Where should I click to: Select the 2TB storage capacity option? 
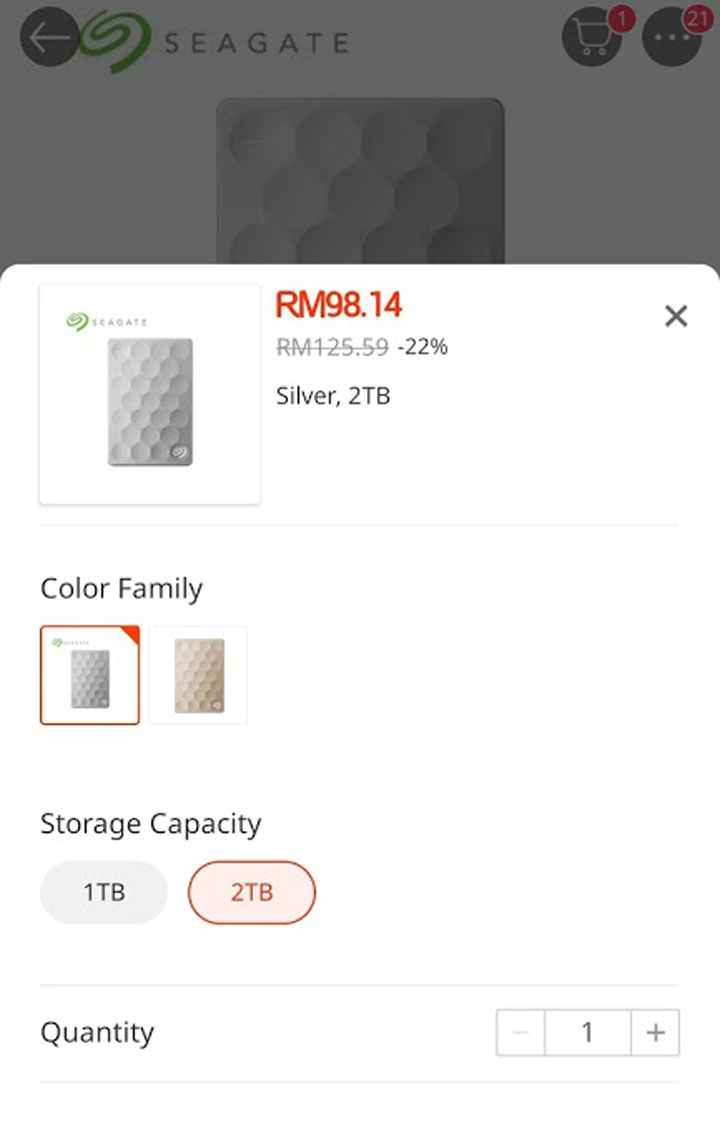[251, 892]
